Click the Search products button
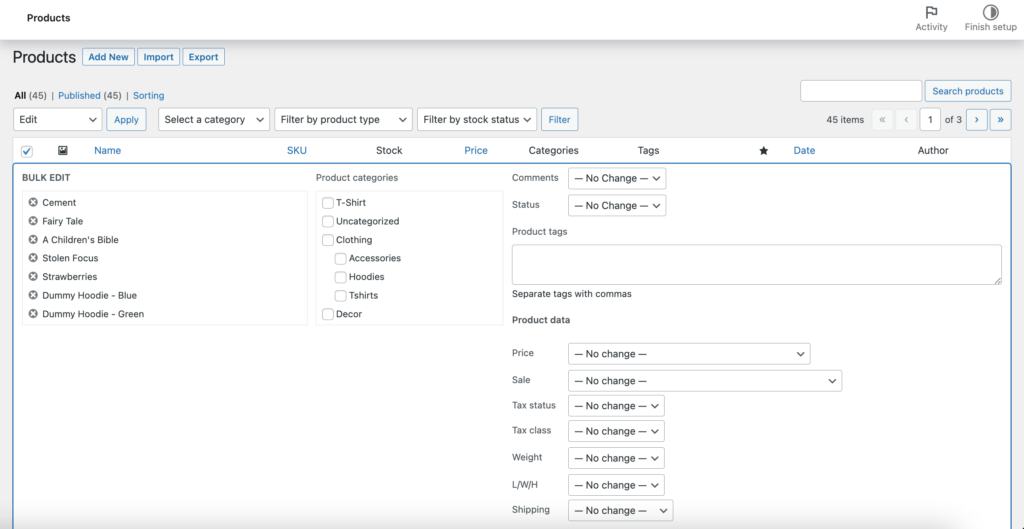Image resolution: width=1024 pixels, height=529 pixels. point(968,91)
